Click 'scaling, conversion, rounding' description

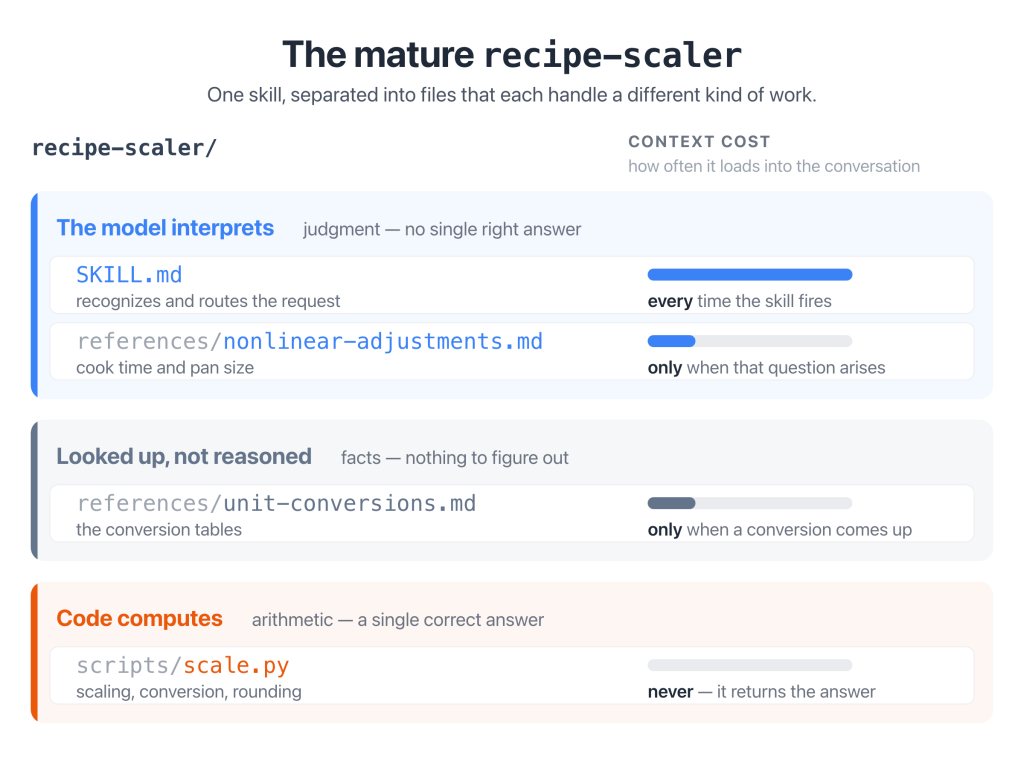pyautogui.click(x=189, y=692)
